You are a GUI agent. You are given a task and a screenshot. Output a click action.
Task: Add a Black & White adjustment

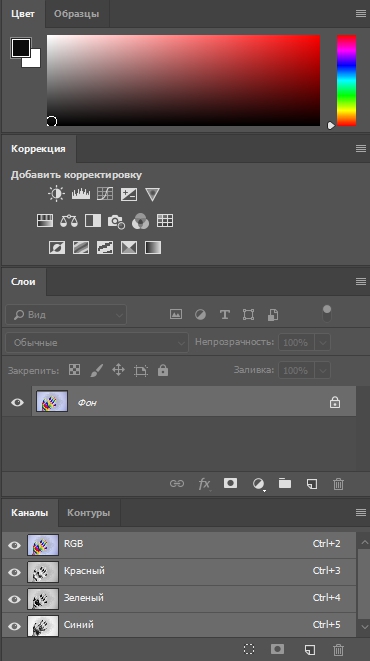pyautogui.click(x=93, y=220)
